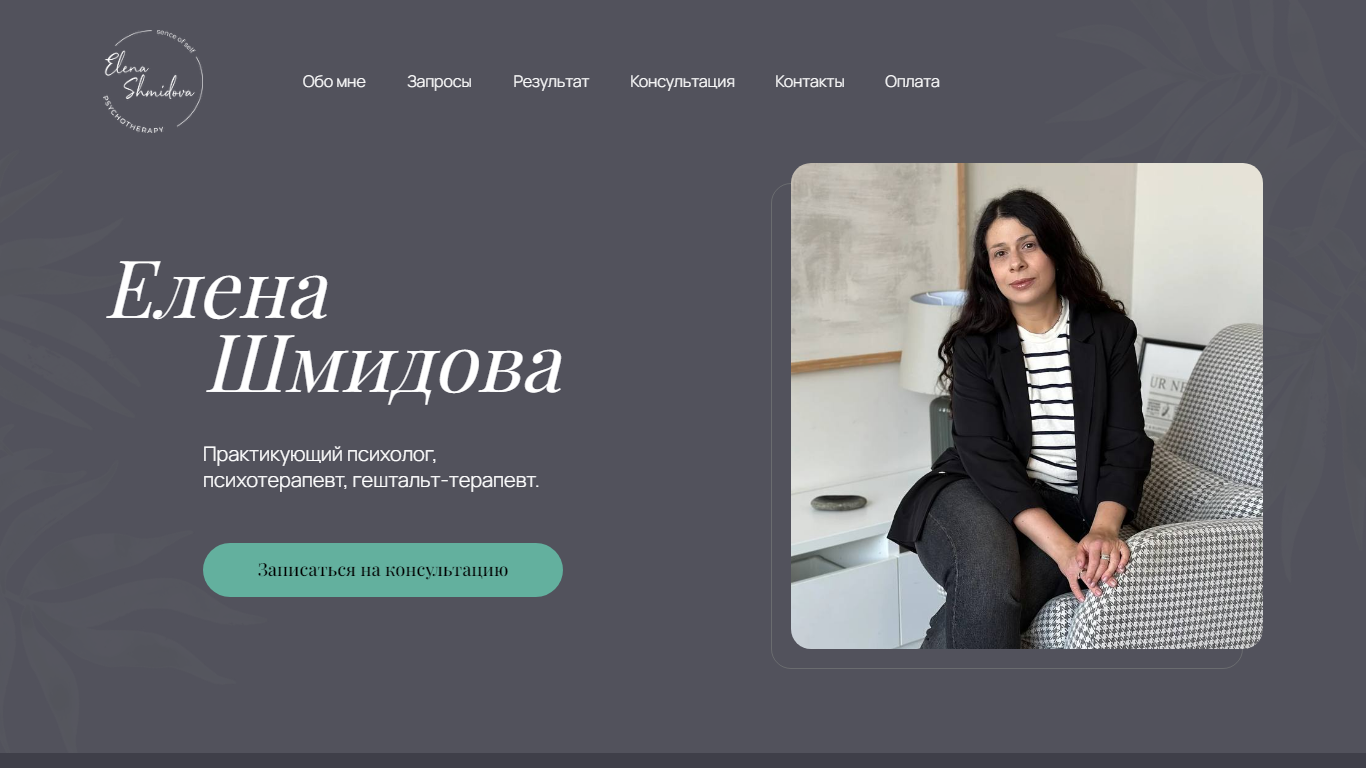Click the Практикующий психолог text line
Viewport: 1366px width, 768px height.
[320, 454]
